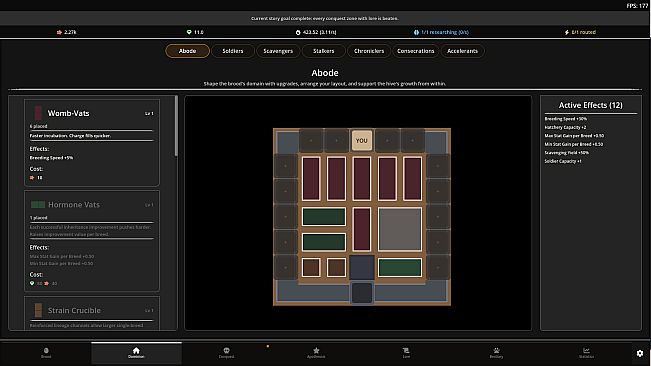Select the Hormone Vats upgrade card
This screenshot has height=366, width=651.
coord(92,241)
